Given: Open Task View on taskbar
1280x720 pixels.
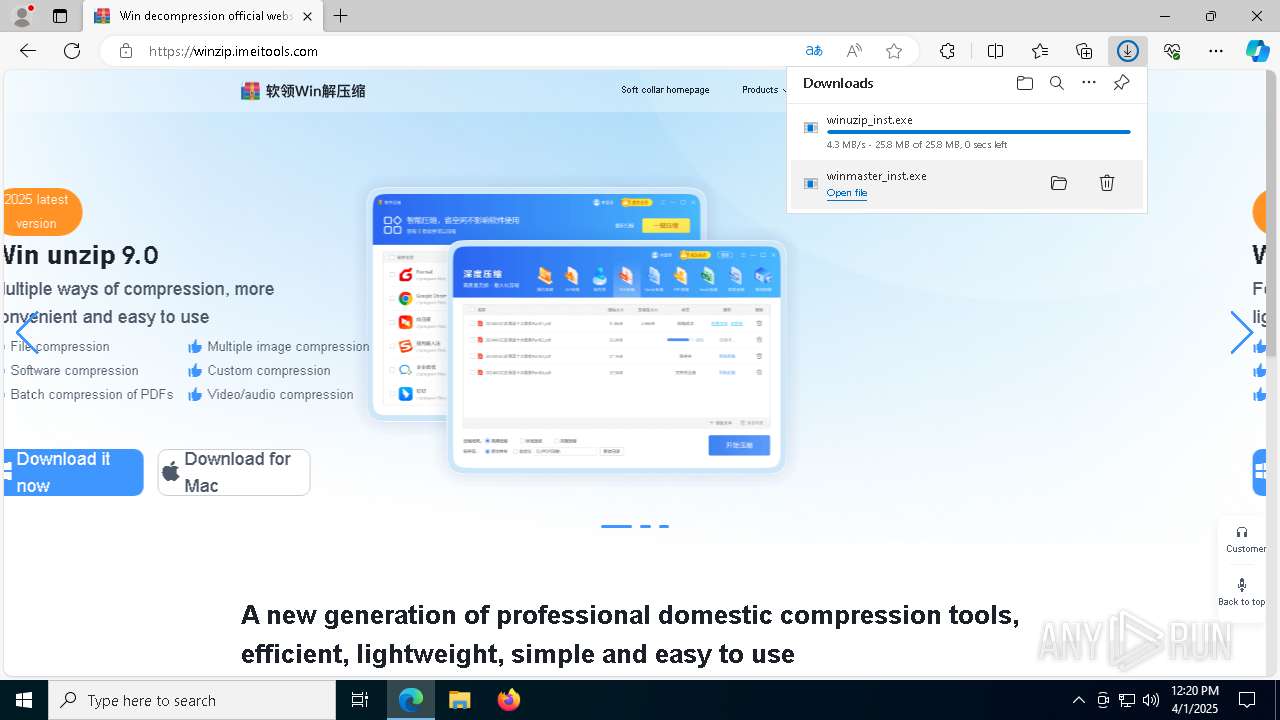Looking at the screenshot, I should point(360,700).
